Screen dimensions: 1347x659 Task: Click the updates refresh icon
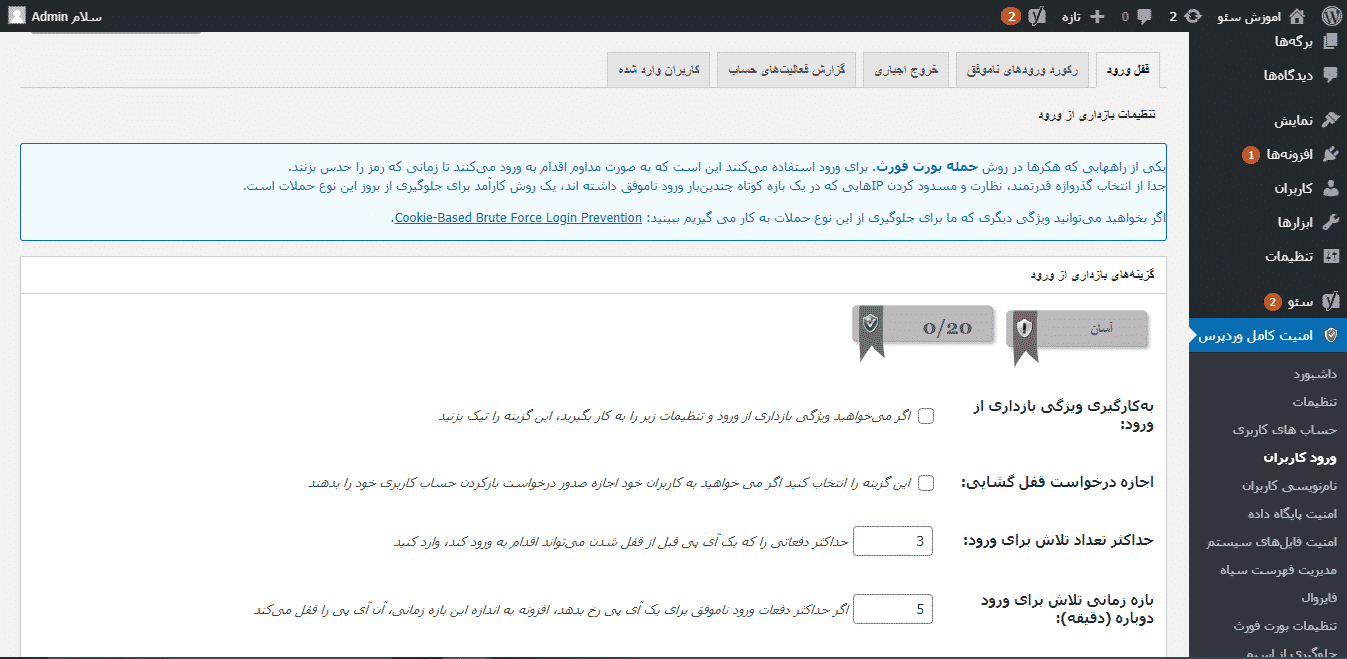click(x=1194, y=16)
